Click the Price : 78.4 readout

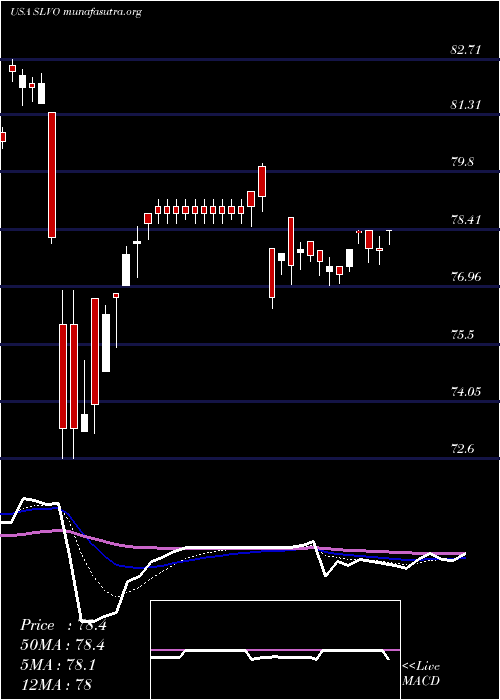63,625
